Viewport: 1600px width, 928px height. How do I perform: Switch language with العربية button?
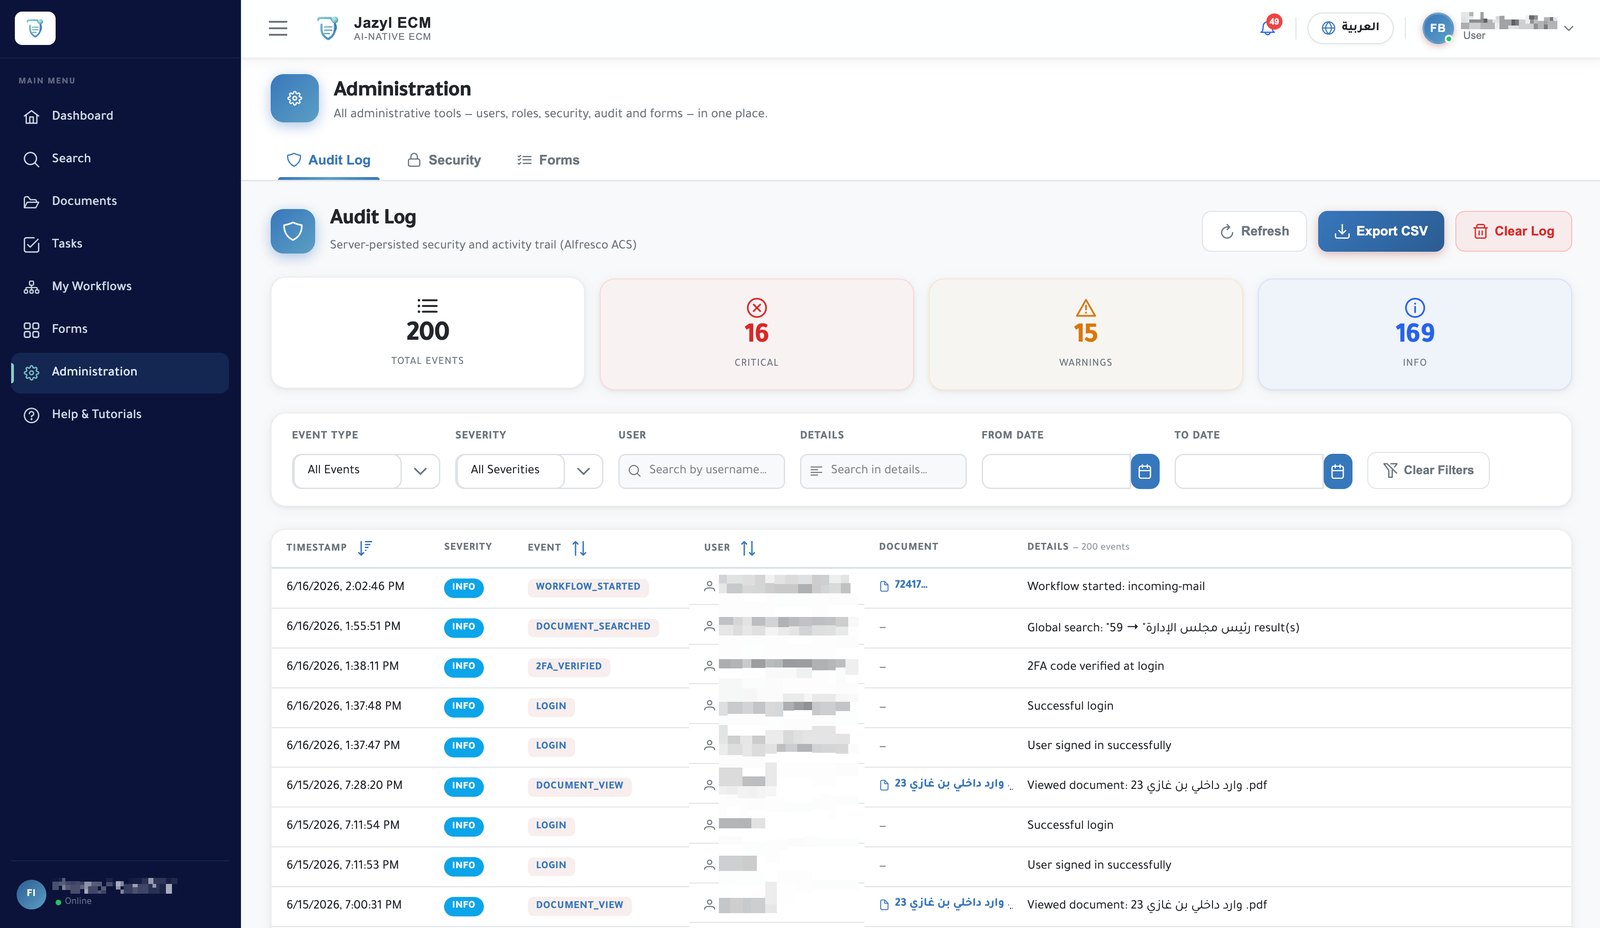1350,28
